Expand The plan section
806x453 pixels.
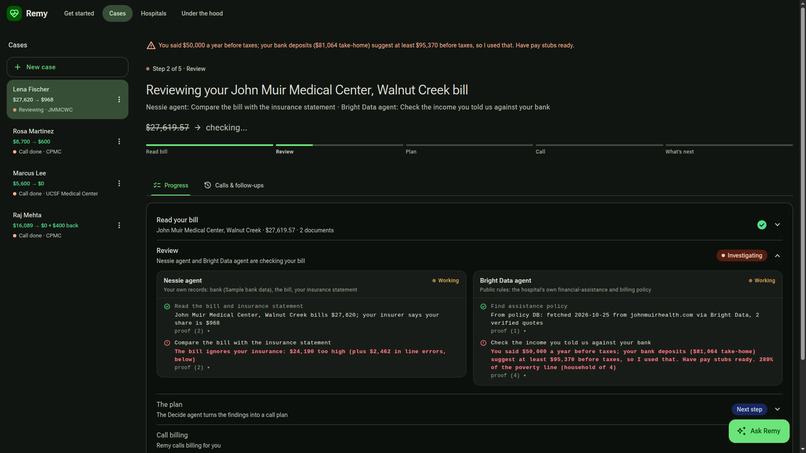(x=777, y=409)
